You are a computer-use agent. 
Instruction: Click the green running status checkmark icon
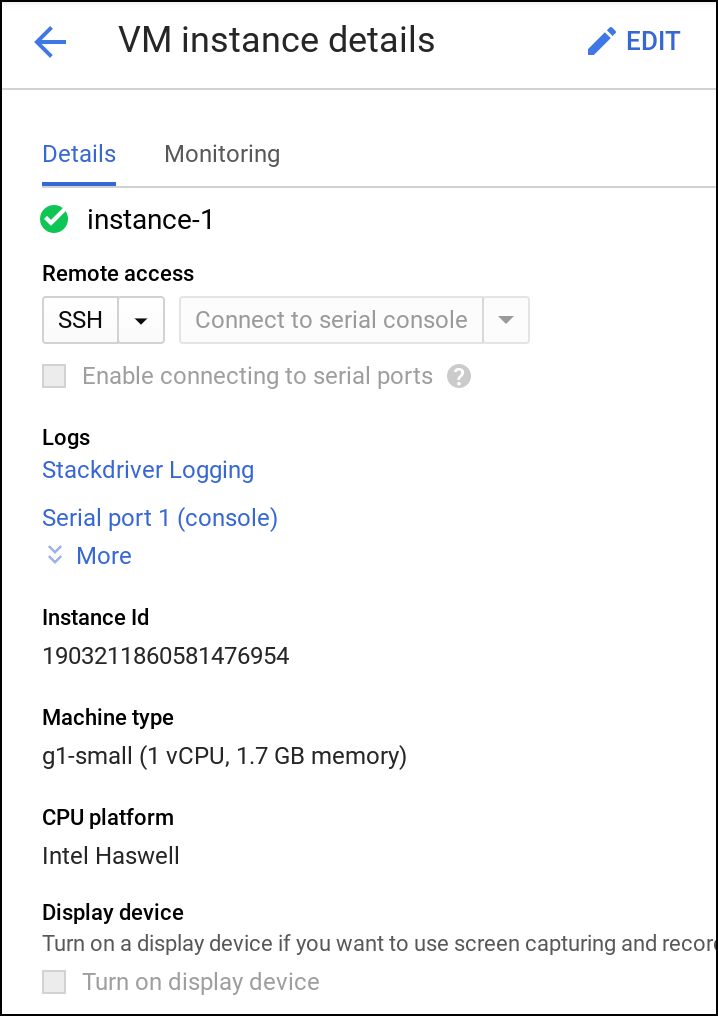(x=54, y=219)
